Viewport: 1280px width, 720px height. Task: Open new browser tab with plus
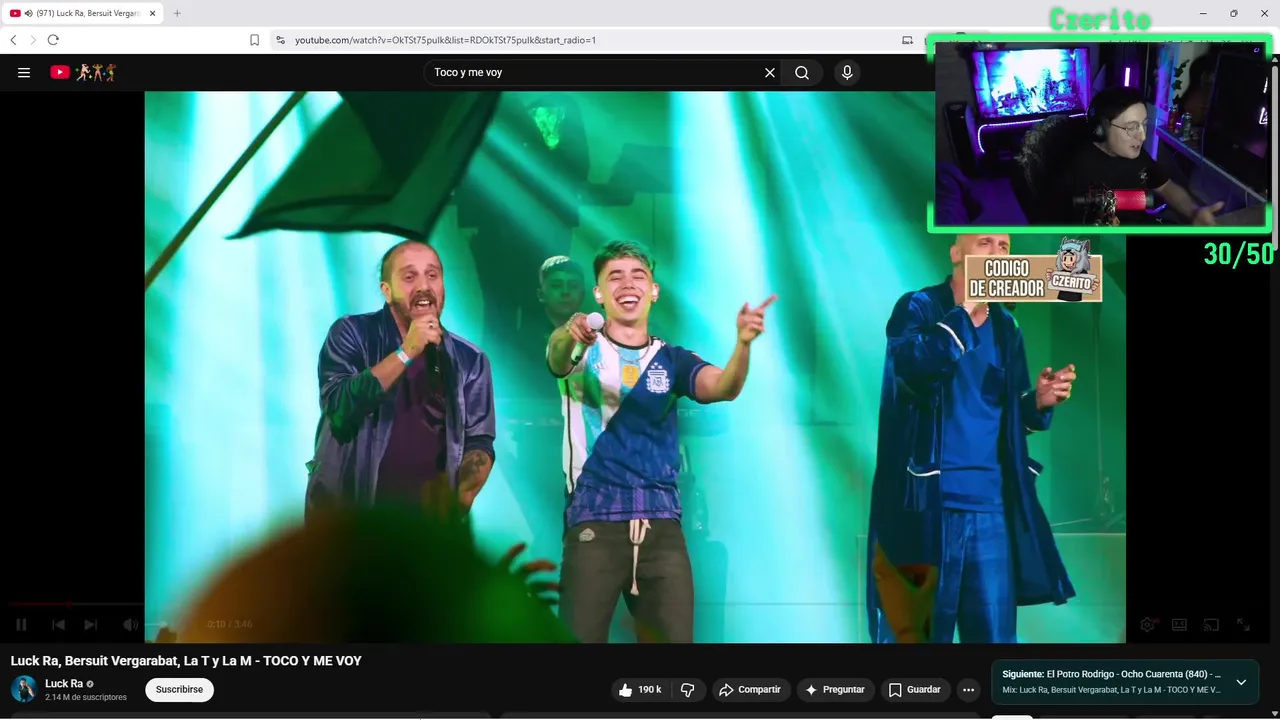click(177, 13)
